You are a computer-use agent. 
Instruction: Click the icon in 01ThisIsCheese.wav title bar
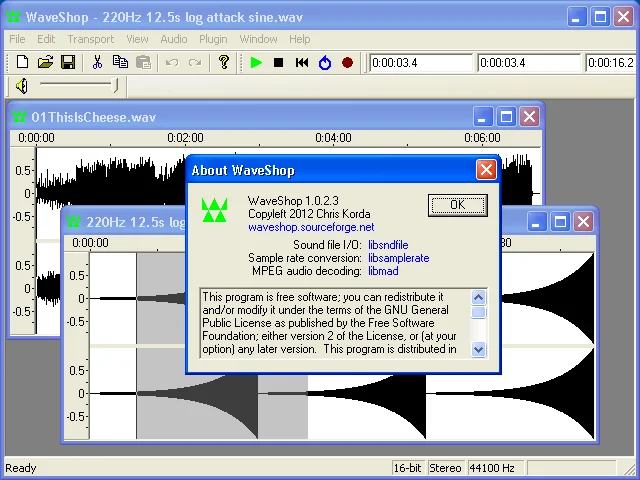click(x=19, y=117)
